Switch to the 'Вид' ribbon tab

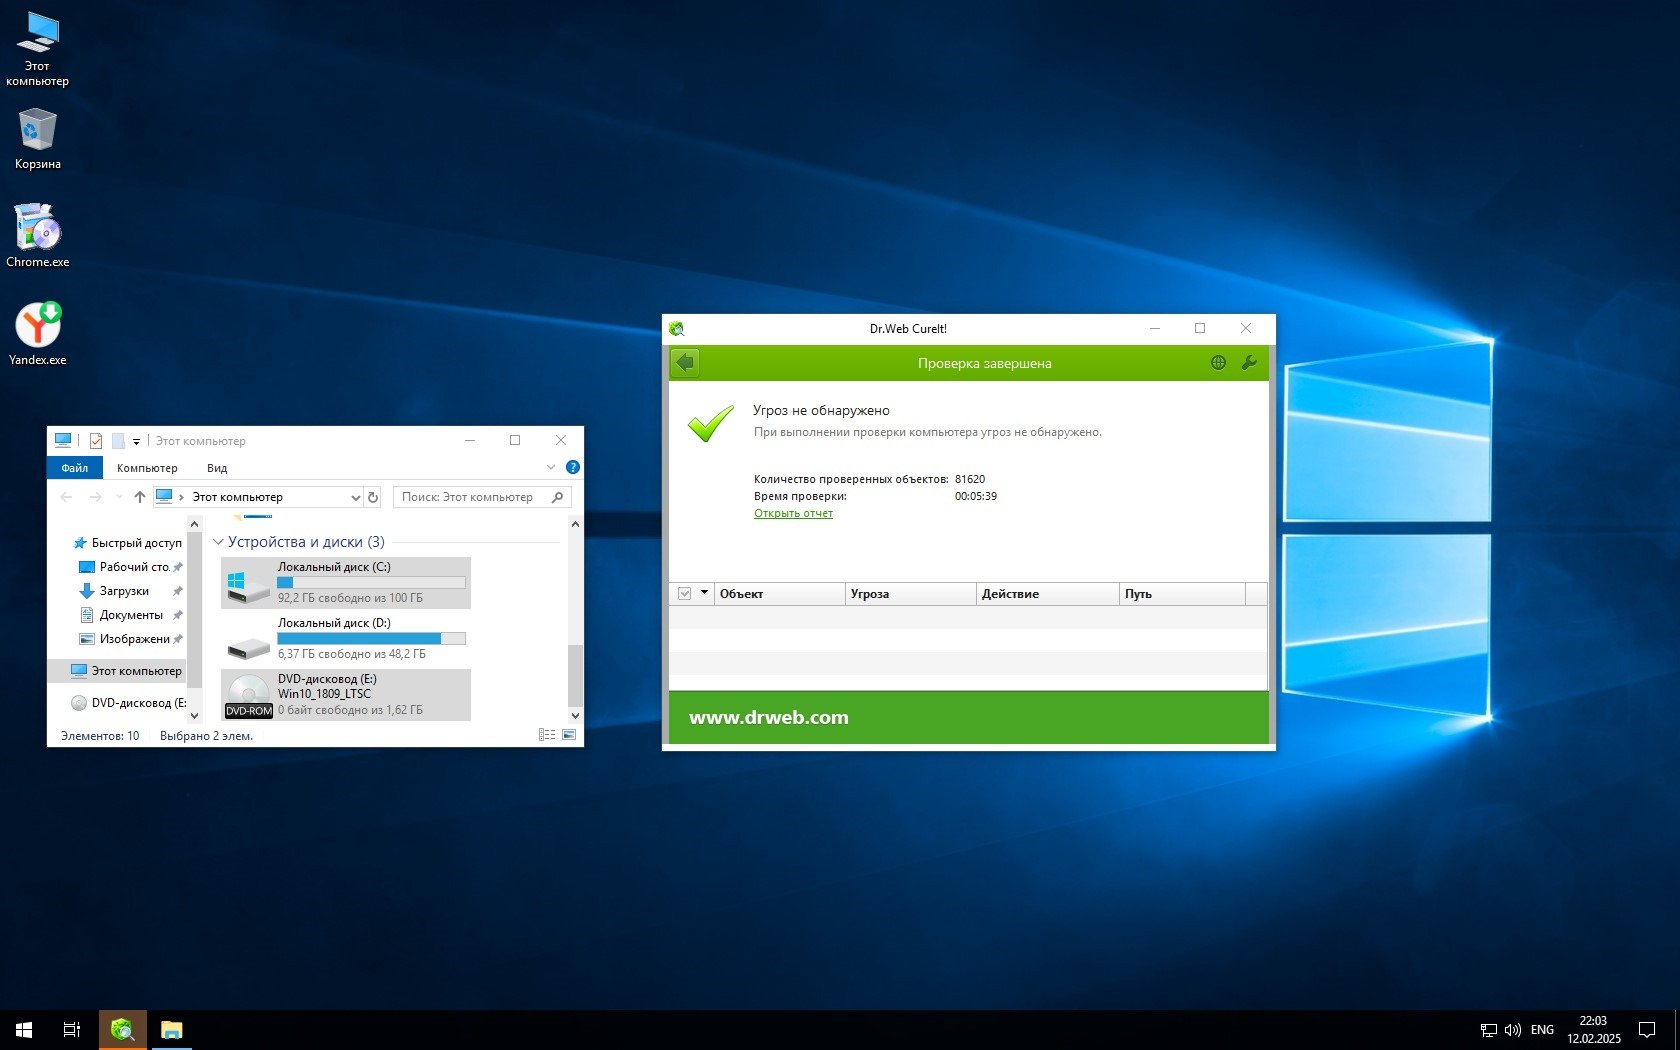click(x=217, y=468)
